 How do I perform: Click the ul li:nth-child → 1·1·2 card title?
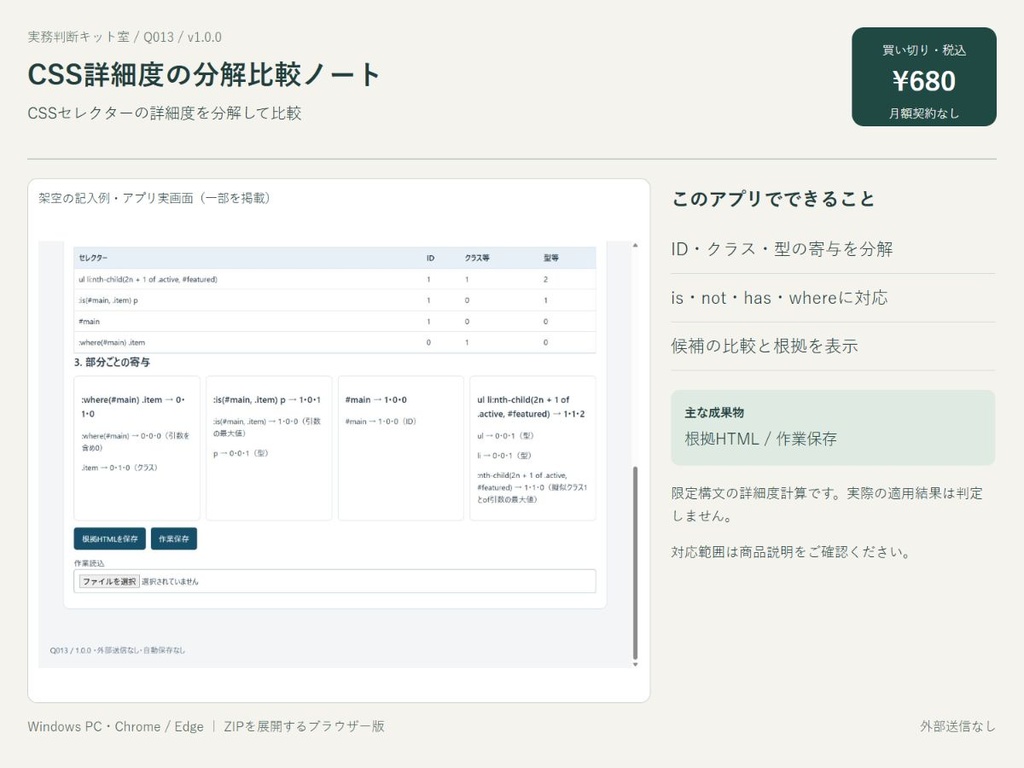click(531, 406)
